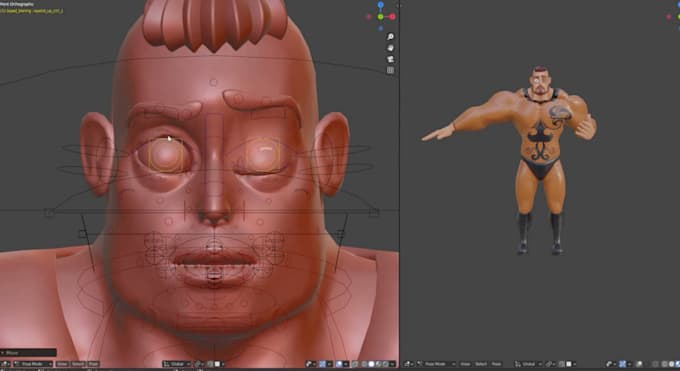Viewport: 680px width, 371px height.
Task: Open View menu in right viewport header
Action: pyautogui.click(x=465, y=364)
